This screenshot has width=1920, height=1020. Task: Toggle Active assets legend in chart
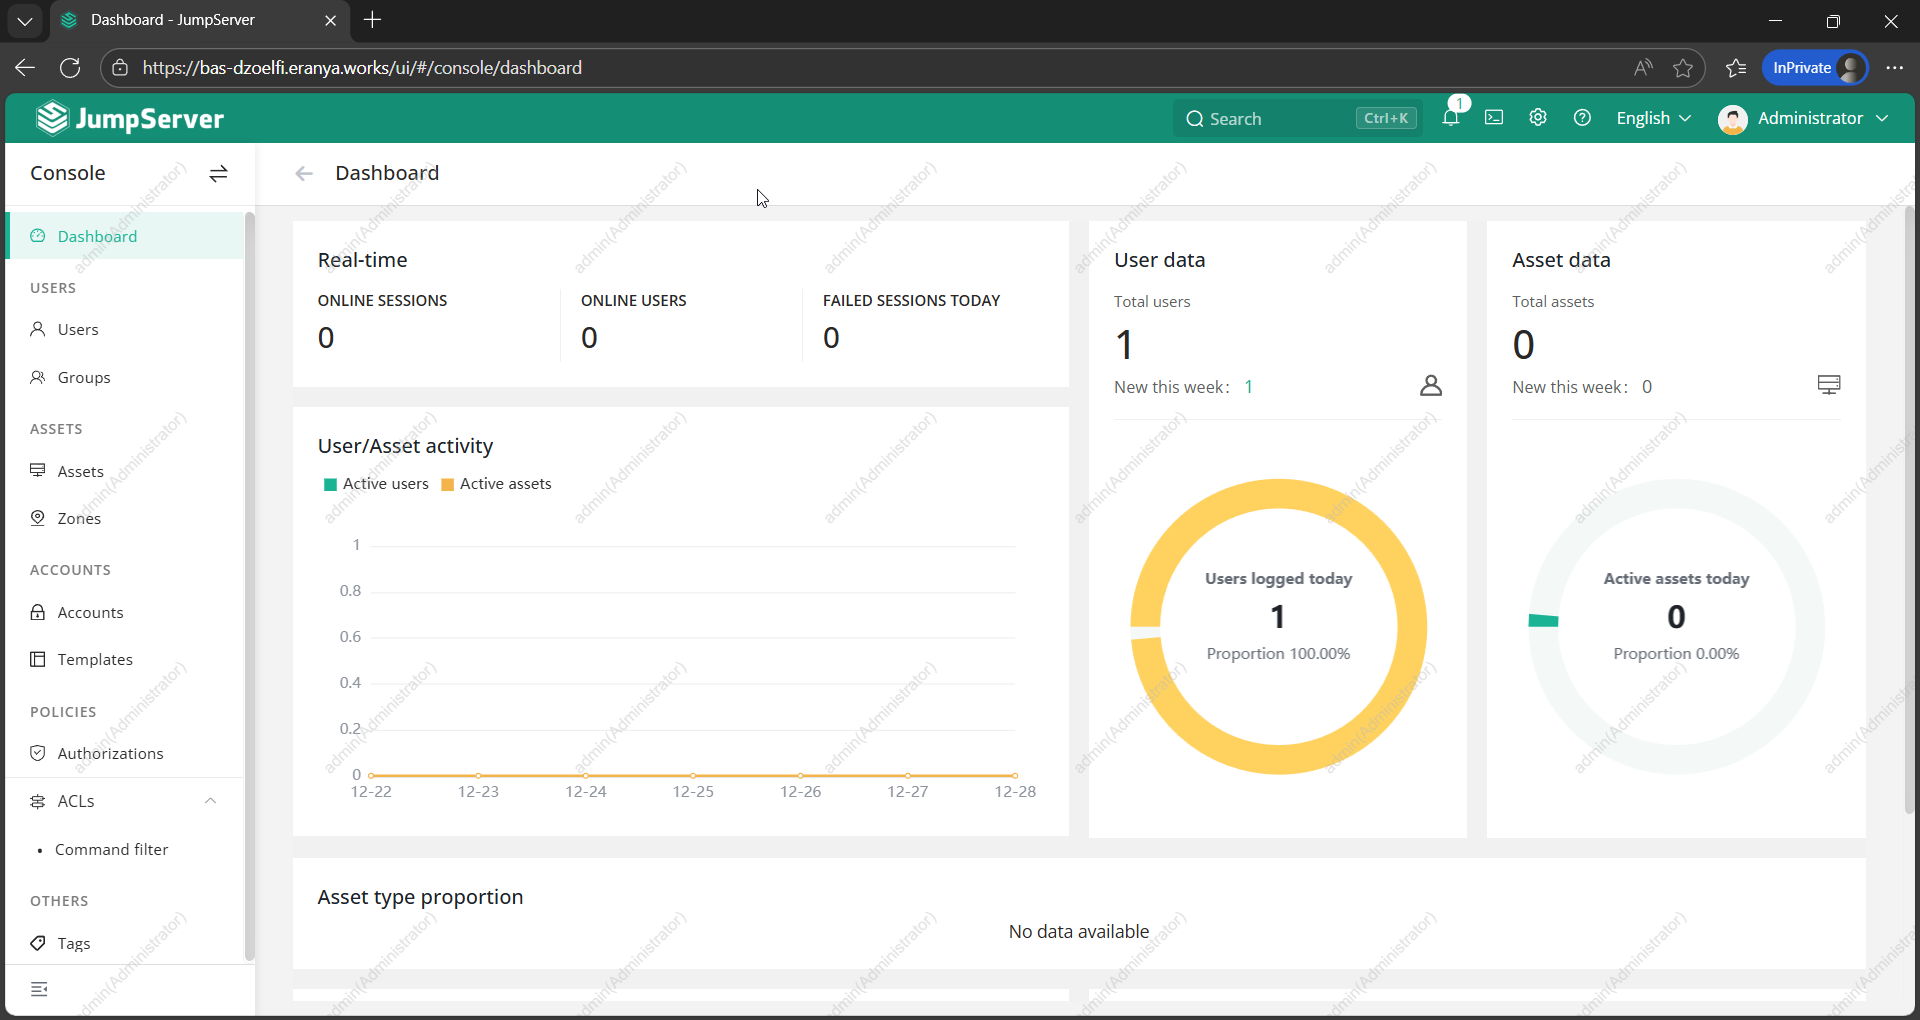tap(496, 484)
